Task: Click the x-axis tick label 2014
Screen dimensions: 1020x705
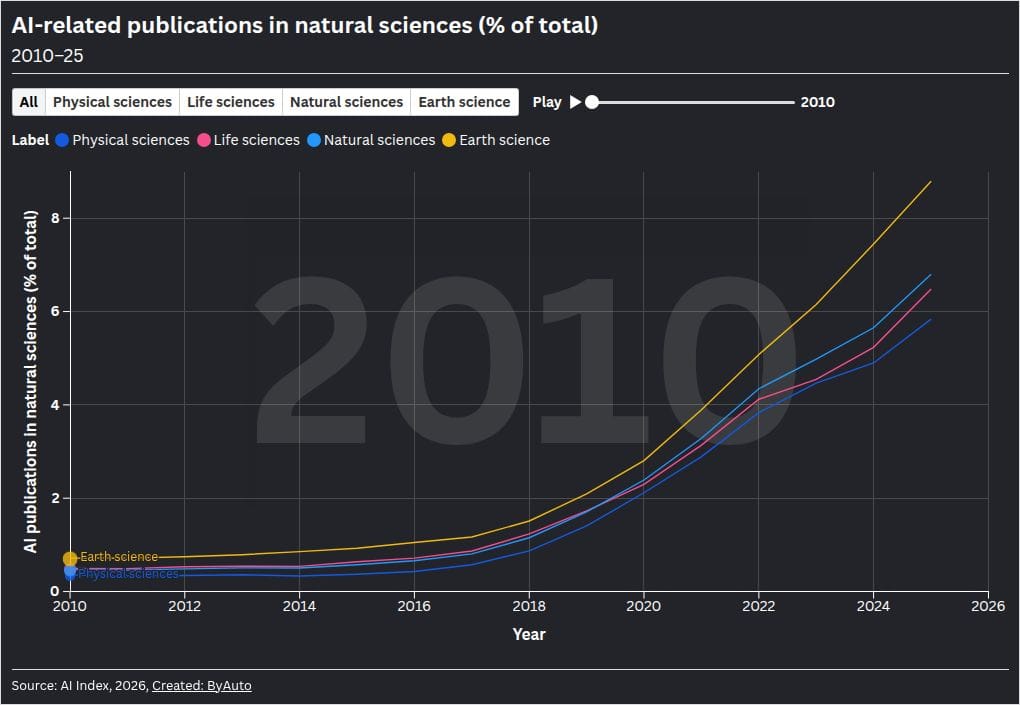Action: [299, 606]
